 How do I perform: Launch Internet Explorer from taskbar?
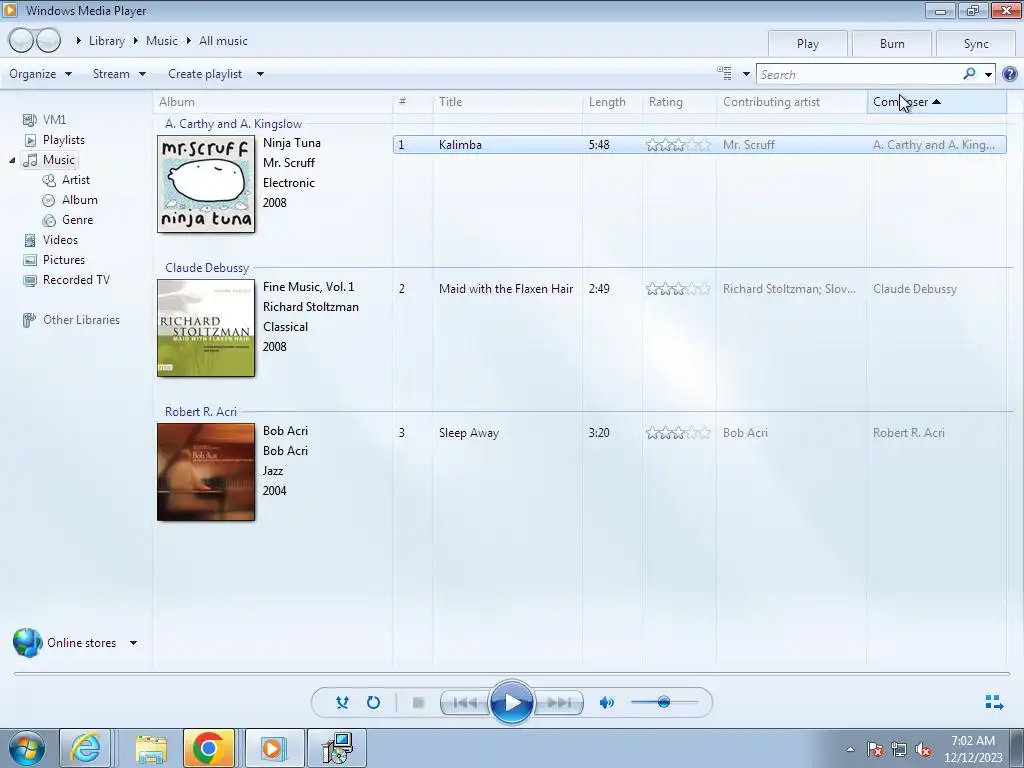pos(86,748)
